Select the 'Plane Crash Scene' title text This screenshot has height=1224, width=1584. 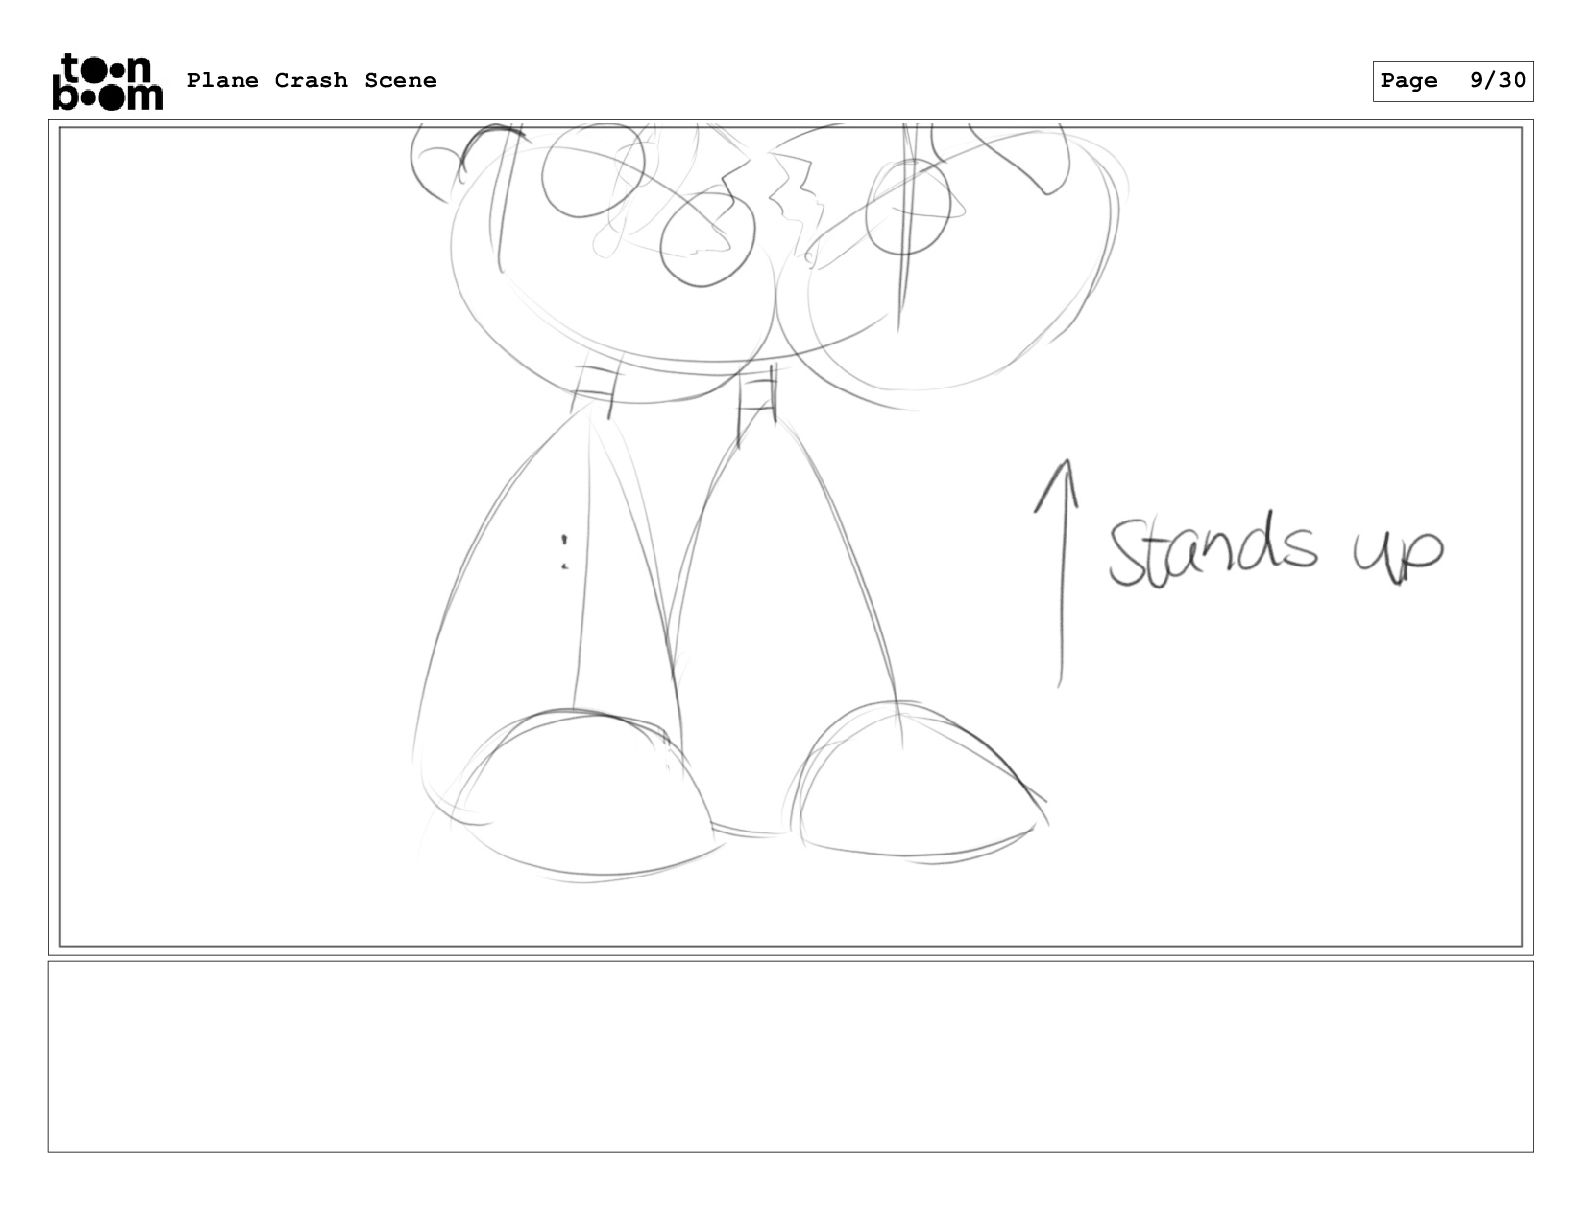312,81
